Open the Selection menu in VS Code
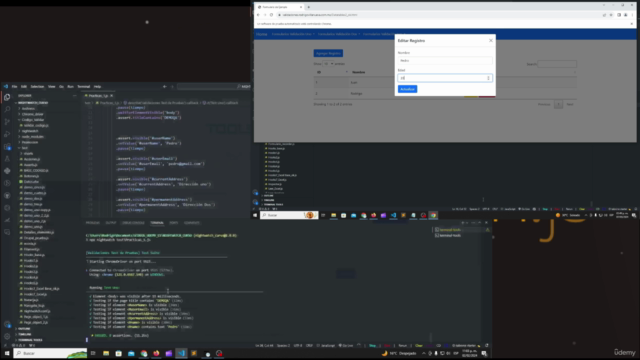 click(37, 87)
